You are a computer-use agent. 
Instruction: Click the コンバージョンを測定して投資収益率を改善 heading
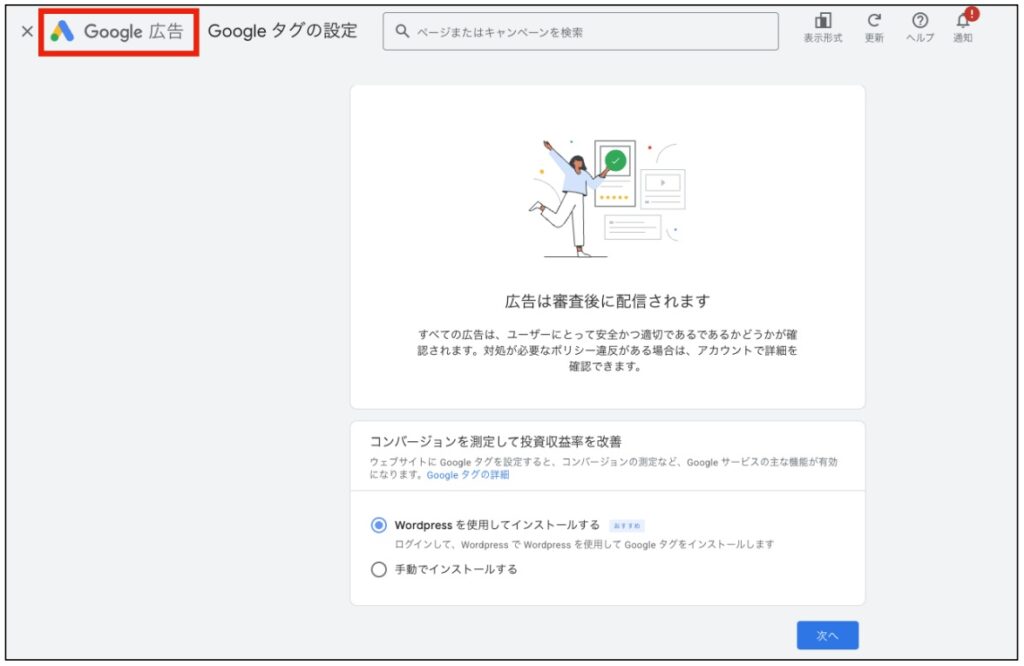(496, 441)
